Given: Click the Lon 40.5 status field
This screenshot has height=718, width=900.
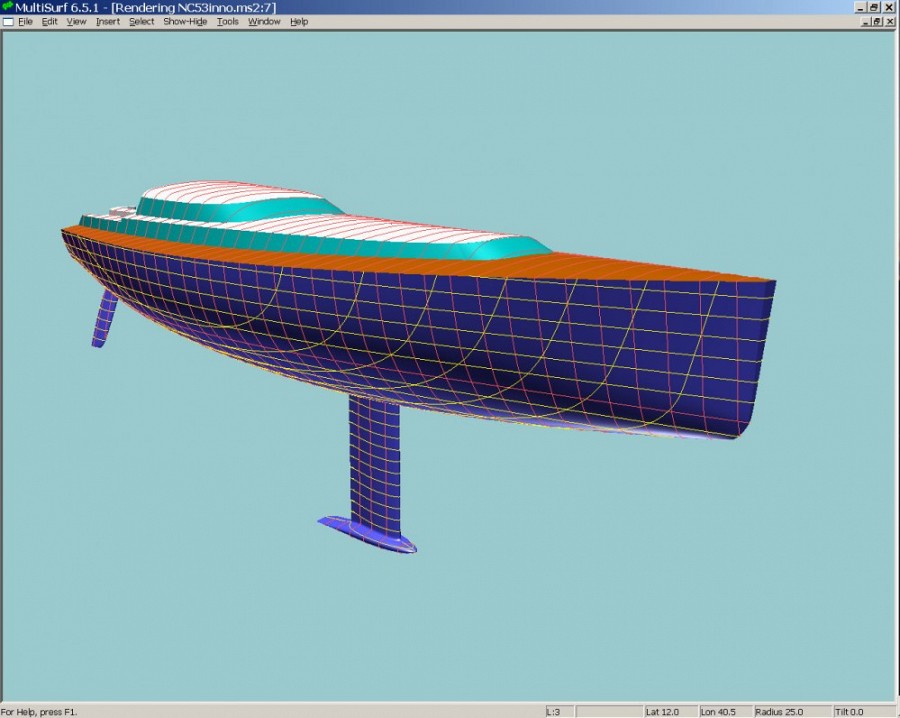Looking at the screenshot, I should tap(722, 711).
